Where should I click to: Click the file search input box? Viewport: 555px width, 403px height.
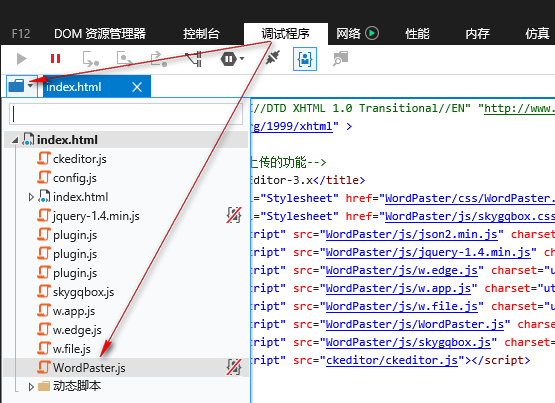(x=126, y=114)
